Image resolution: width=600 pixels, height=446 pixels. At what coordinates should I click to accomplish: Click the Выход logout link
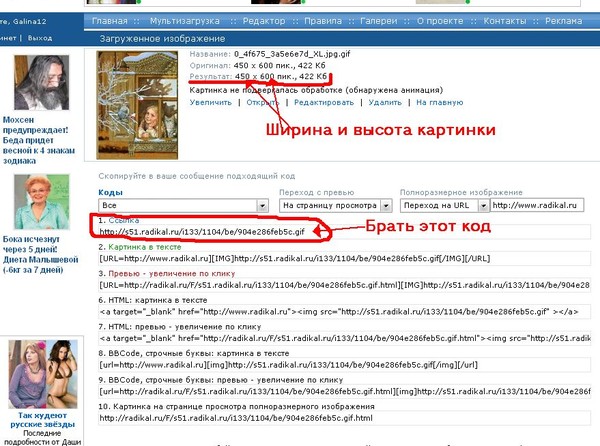(40, 38)
